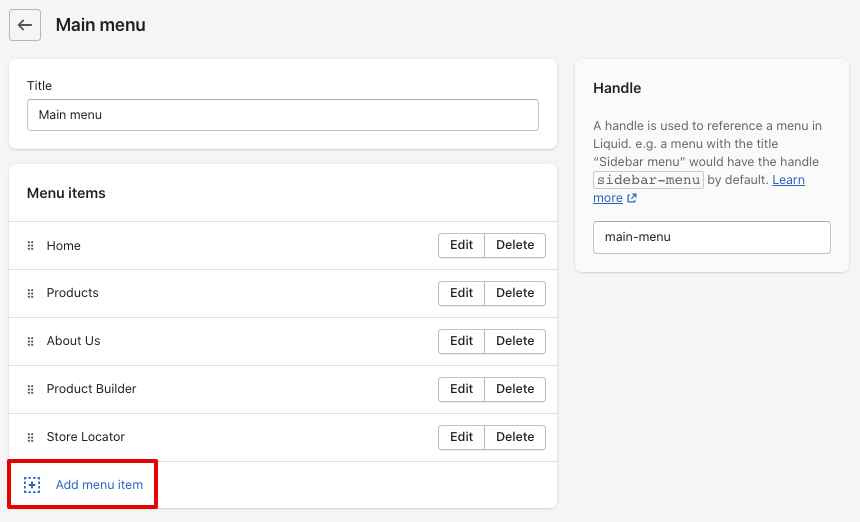This screenshot has width=860, height=522.
Task: Edit the Product Builder menu item
Action: 461,389
